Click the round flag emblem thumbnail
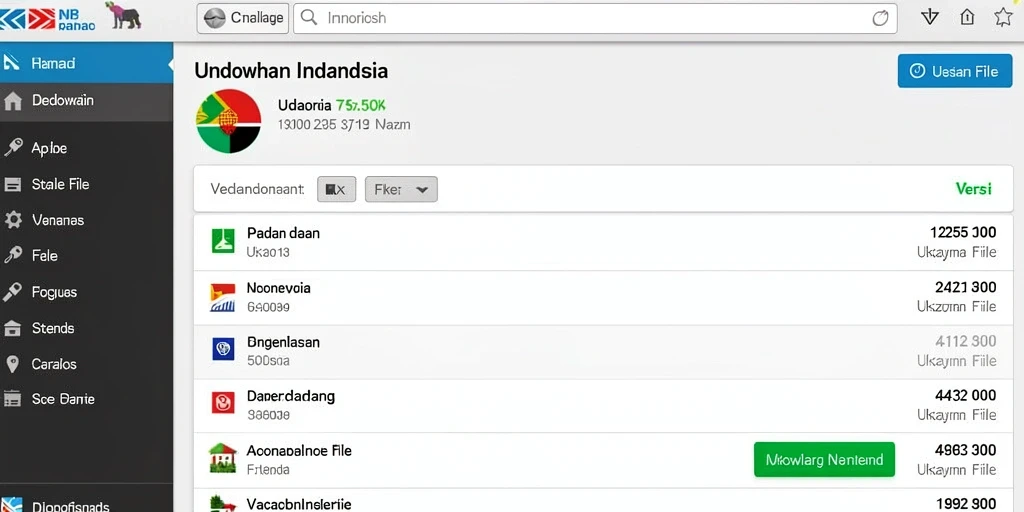 pos(229,121)
